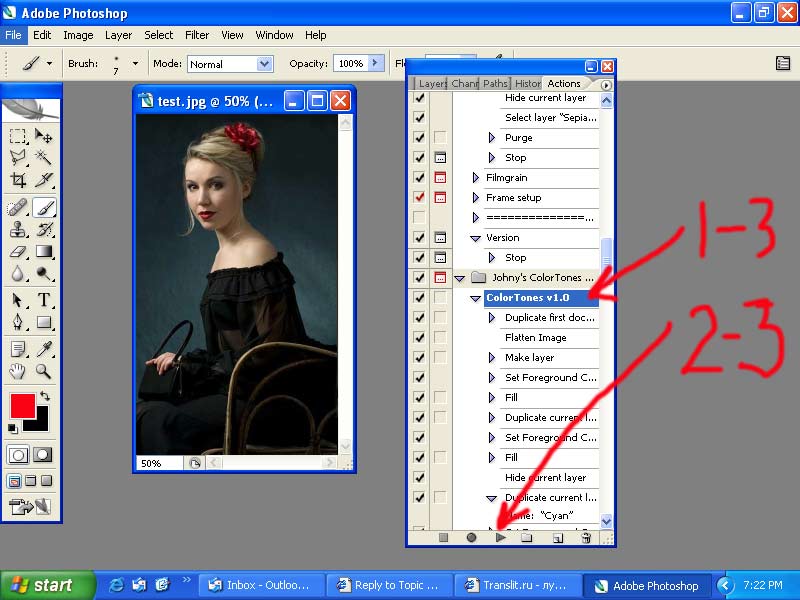Switch to full screen mode with menu bar
Screen dimensions: 800x600
pos(31,481)
